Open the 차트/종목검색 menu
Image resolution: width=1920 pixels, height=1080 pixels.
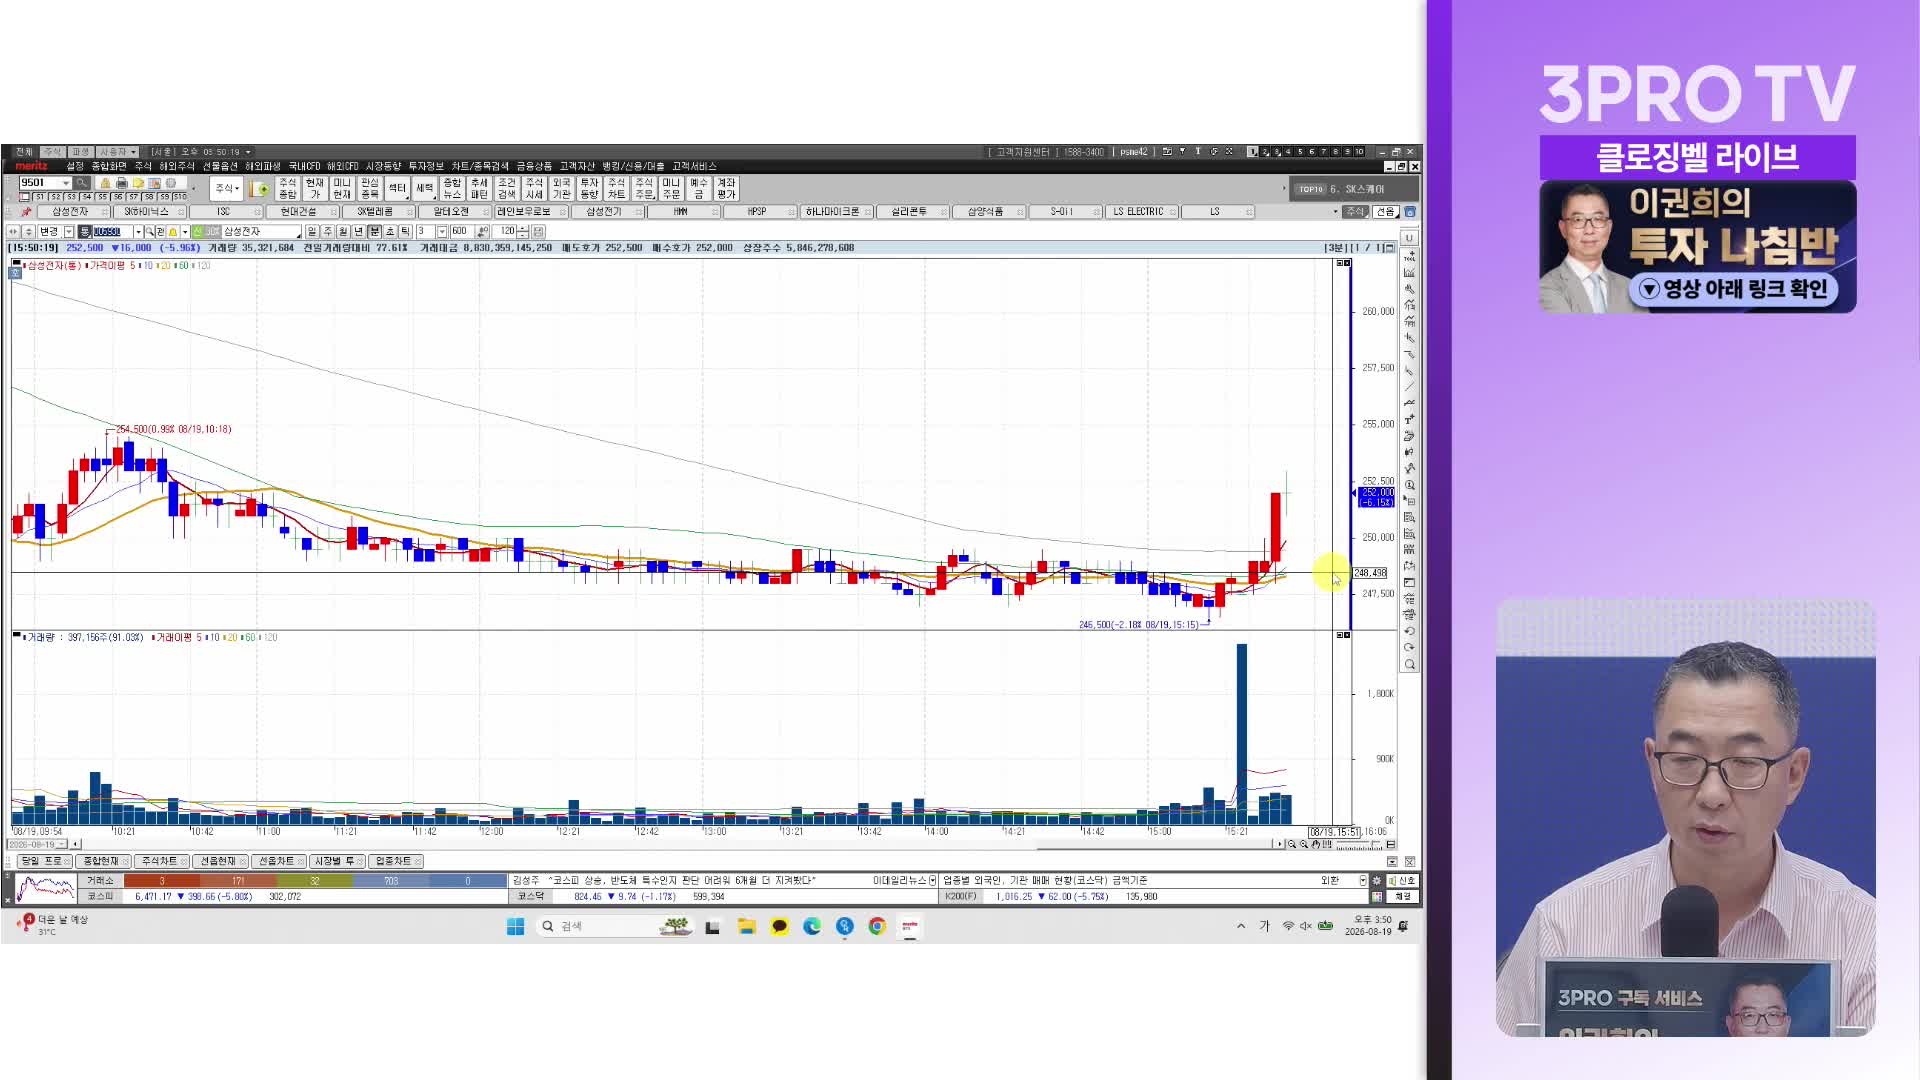(480, 166)
